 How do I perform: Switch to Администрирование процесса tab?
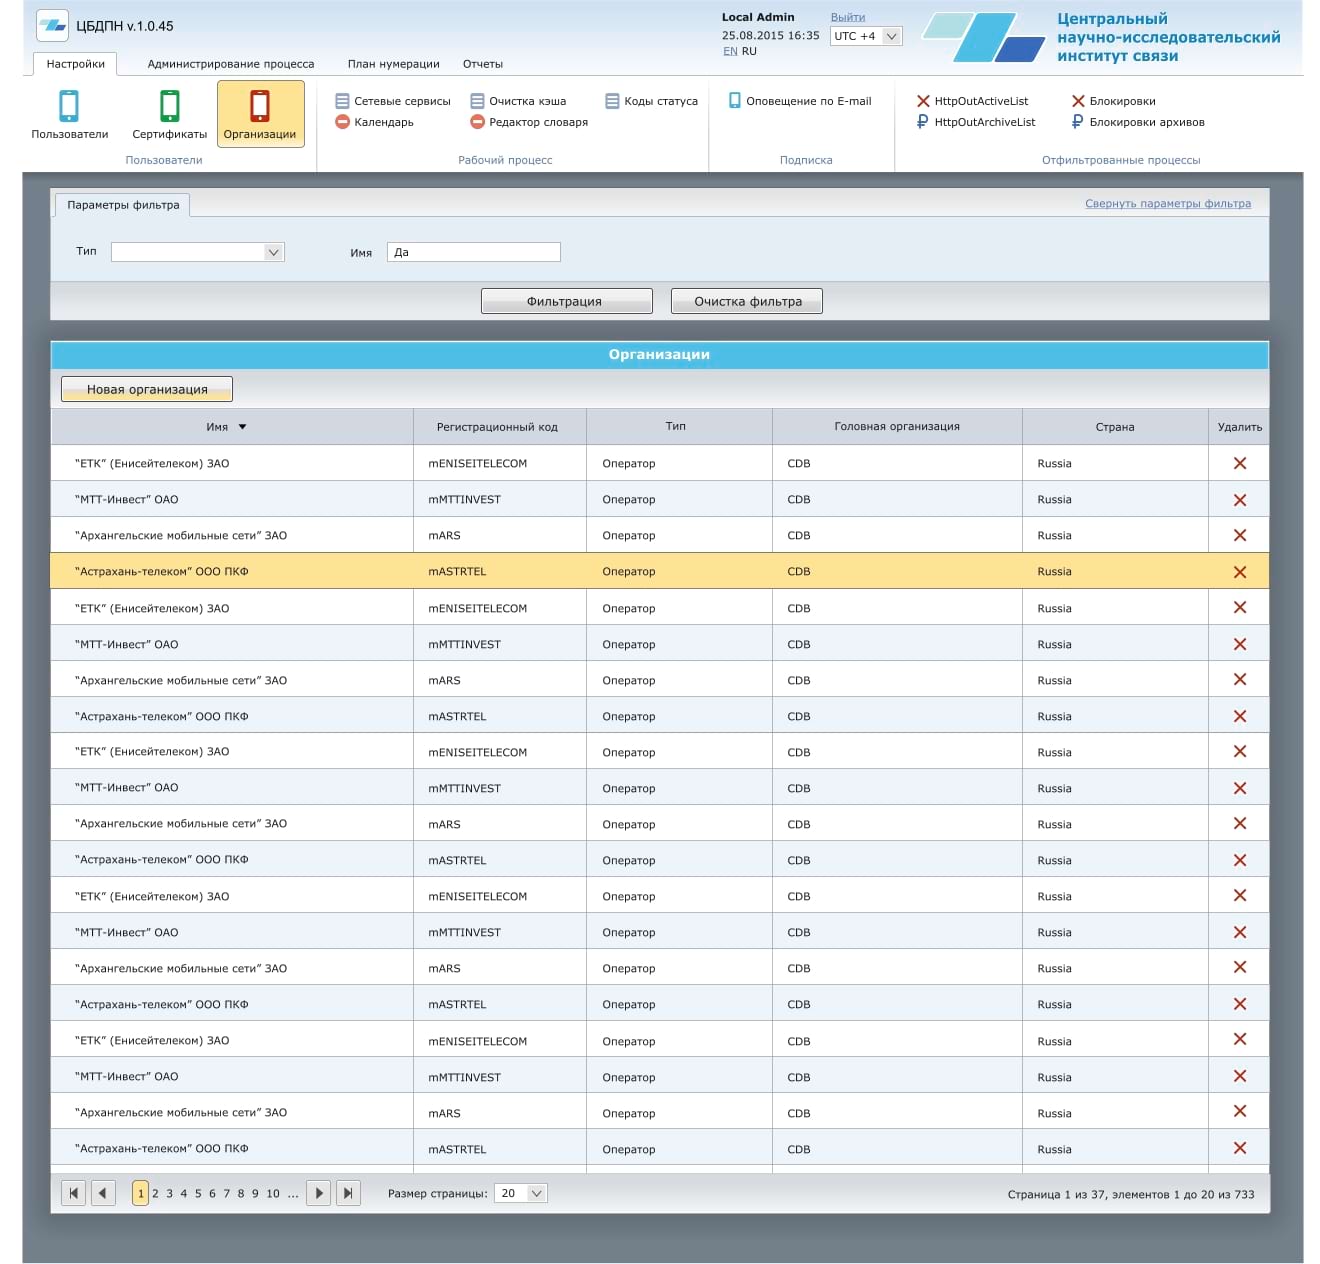coord(230,64)
